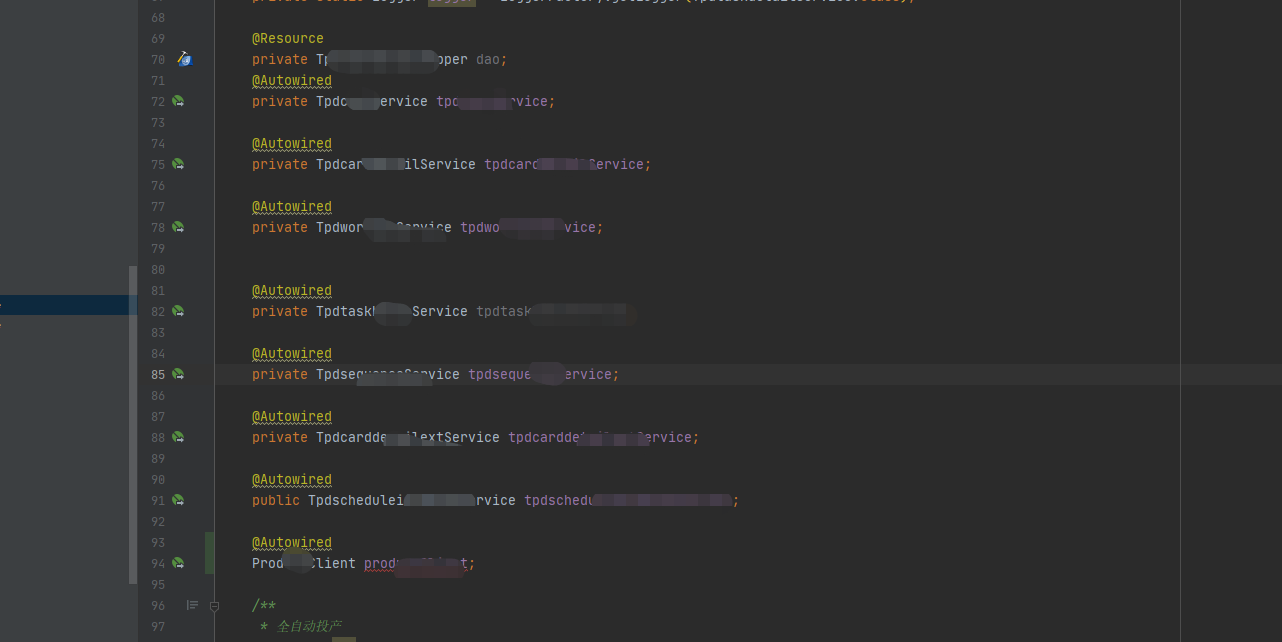Viewport: 1282px width, 642px height.
Task: Click the '全自动投产' comment text on line 97
Action: 309,627
